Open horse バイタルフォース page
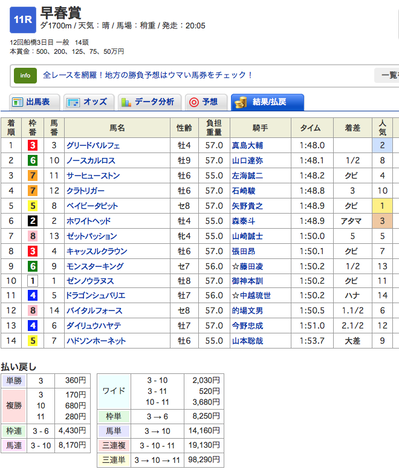Image resolution: width=399 pixels, height=475 pixels. (x=94, y=311)
